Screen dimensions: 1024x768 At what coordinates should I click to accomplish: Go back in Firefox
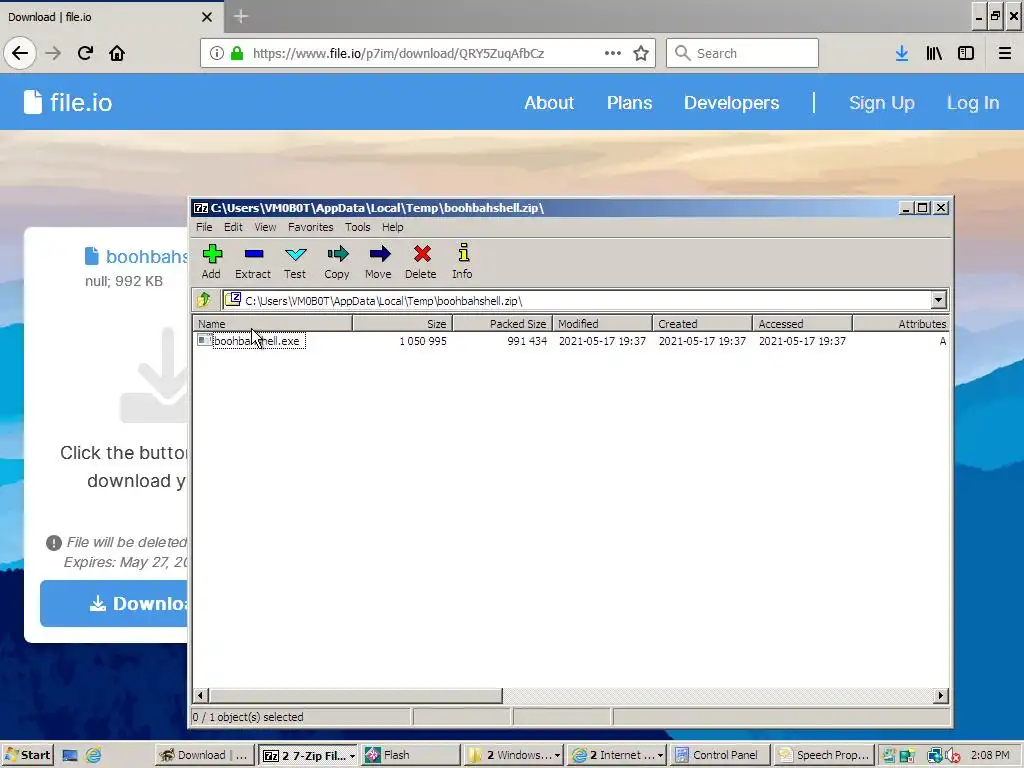point(20,53)
